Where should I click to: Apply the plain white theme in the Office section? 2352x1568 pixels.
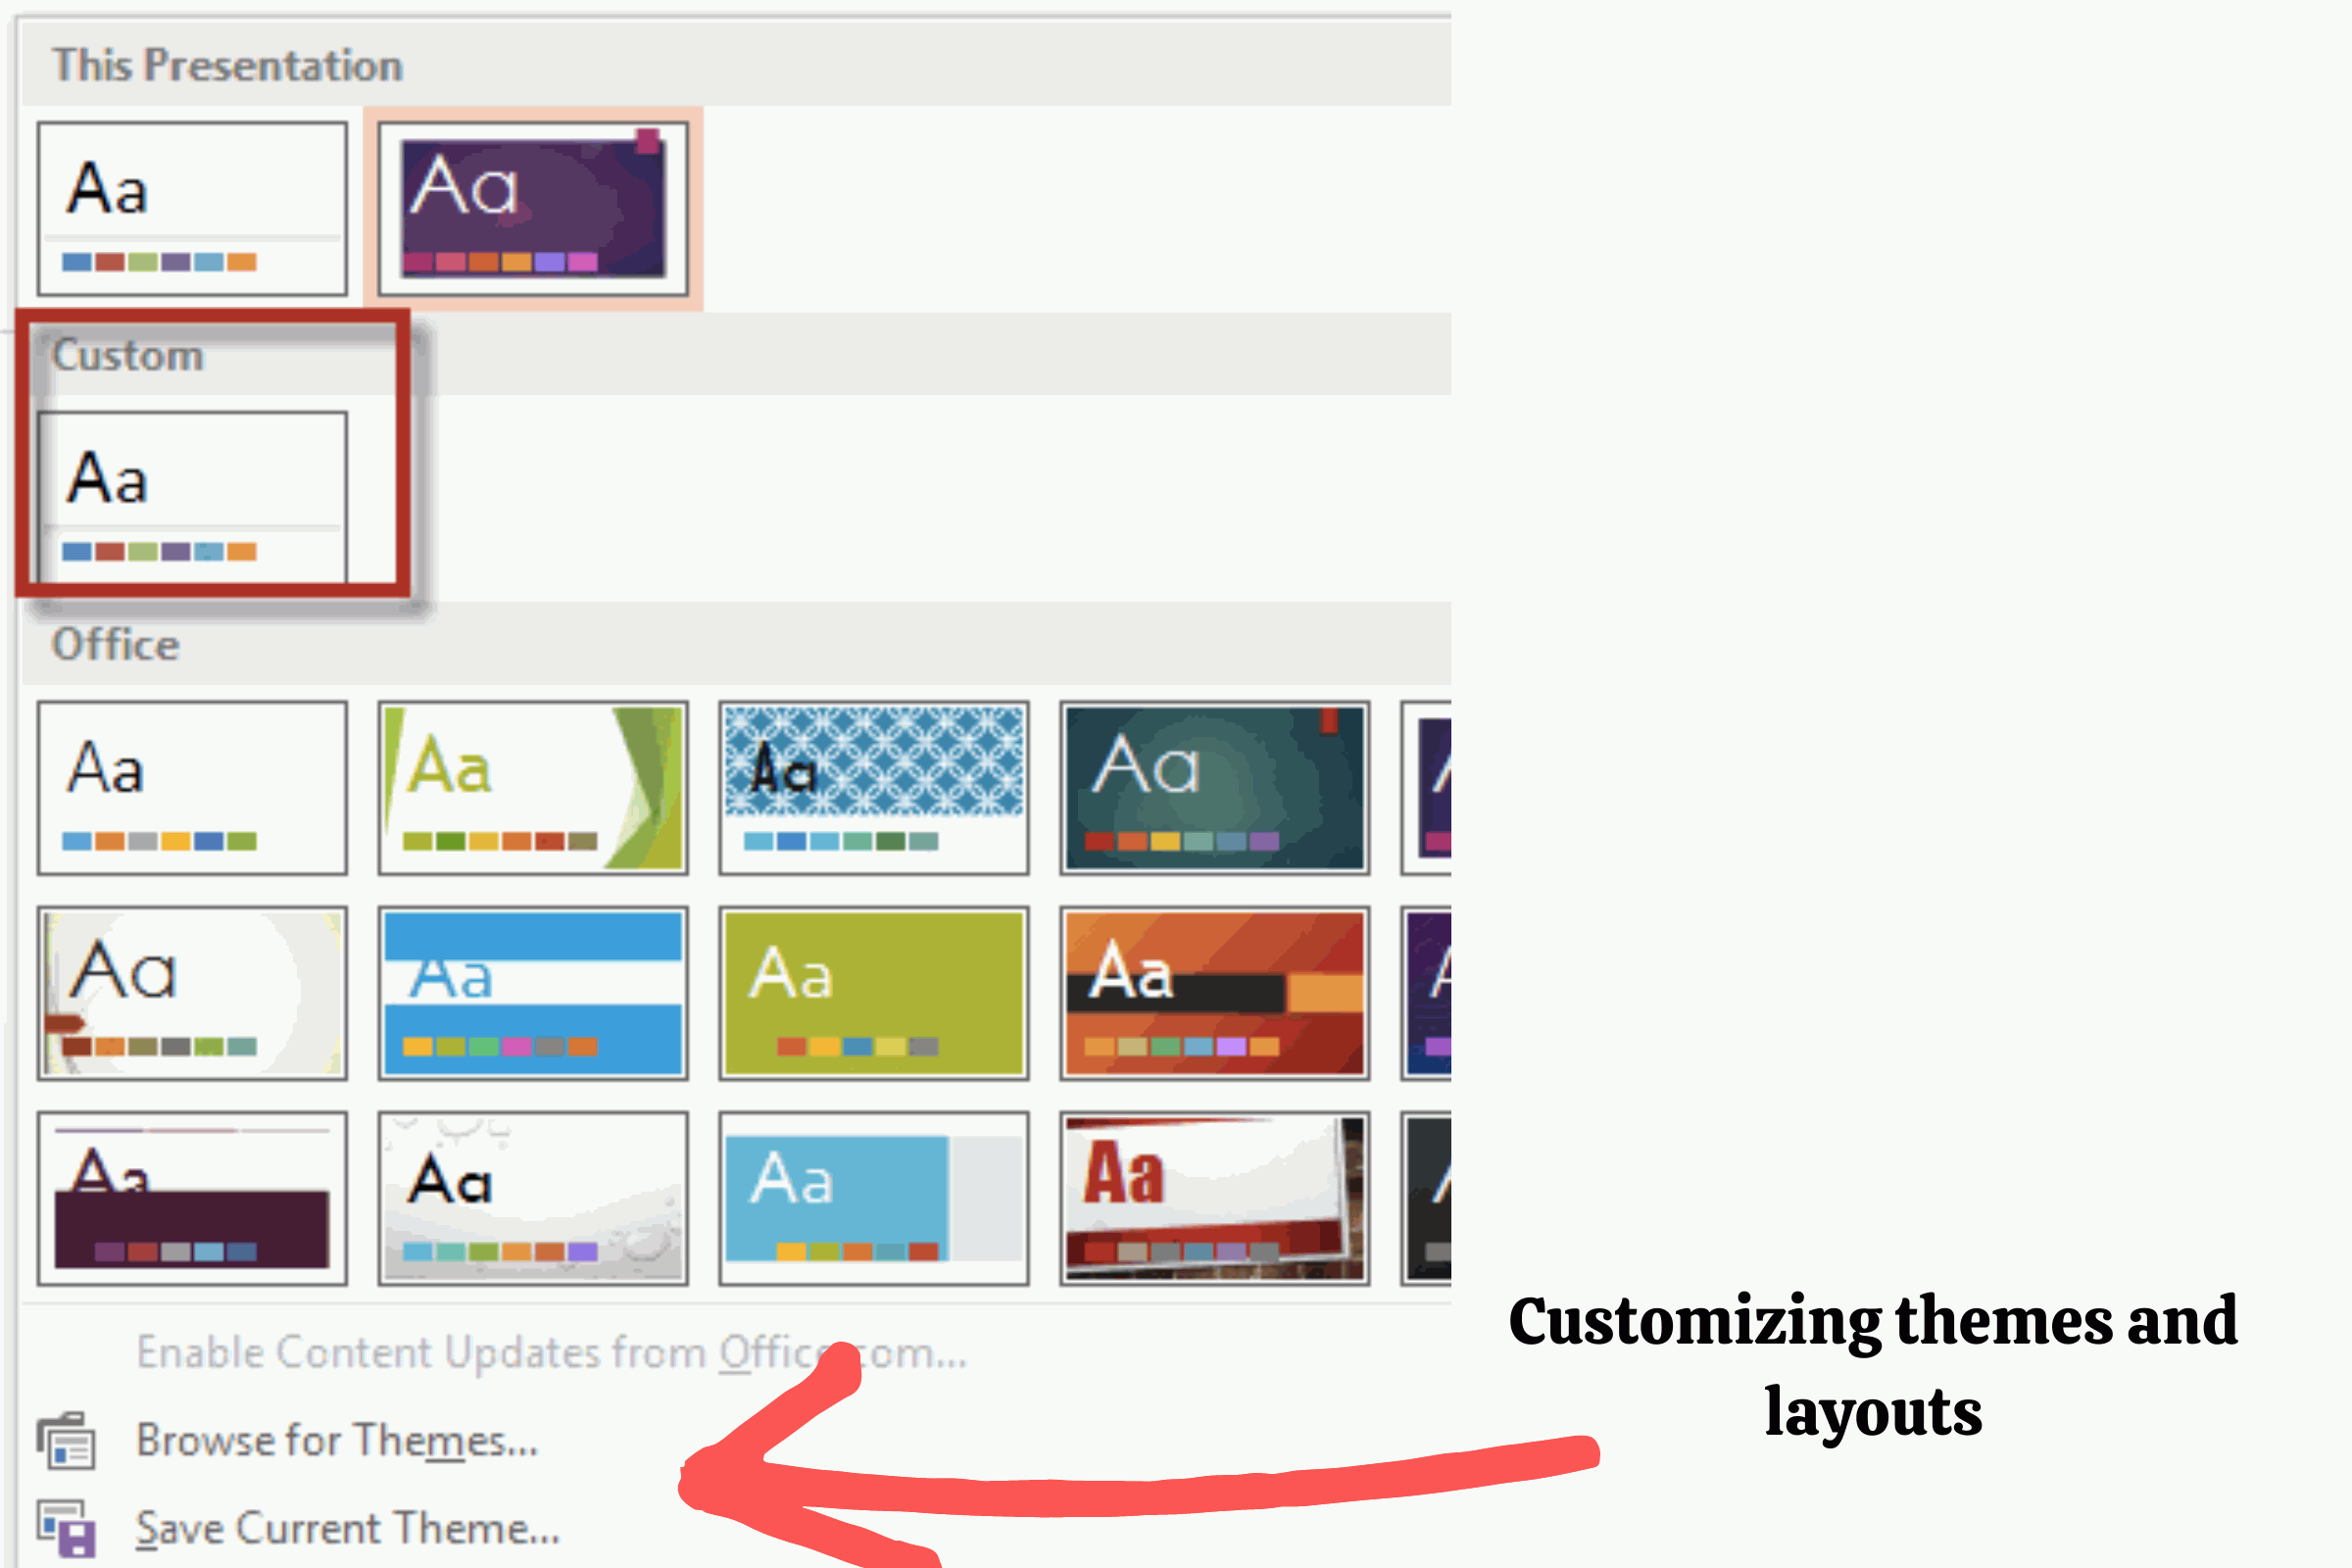(x=192, y=788)
